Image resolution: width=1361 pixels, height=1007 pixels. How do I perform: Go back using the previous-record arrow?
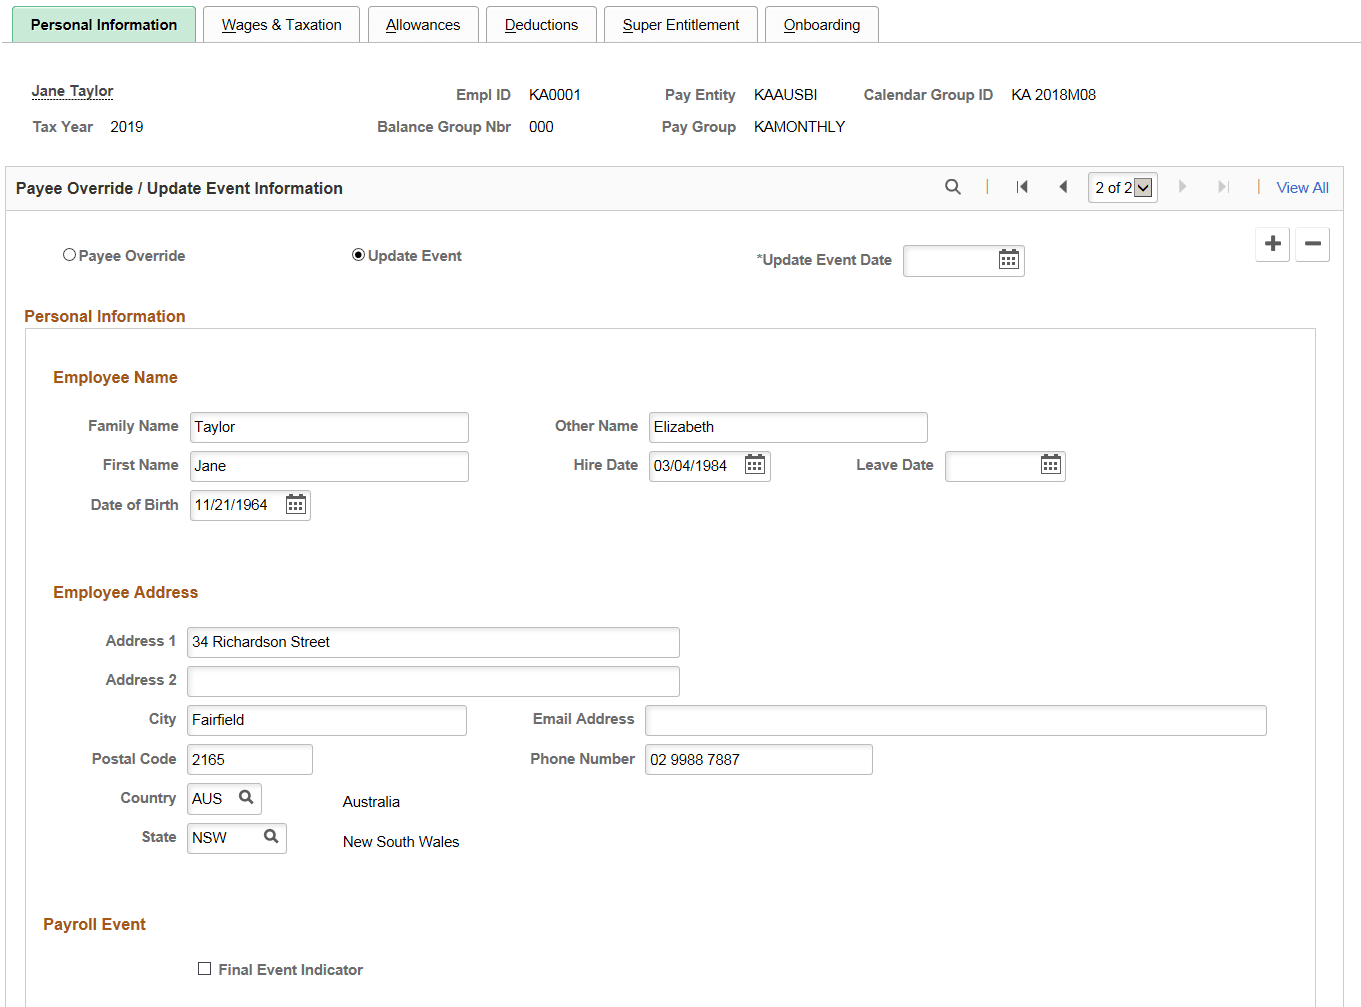[x=1063, y=186]
